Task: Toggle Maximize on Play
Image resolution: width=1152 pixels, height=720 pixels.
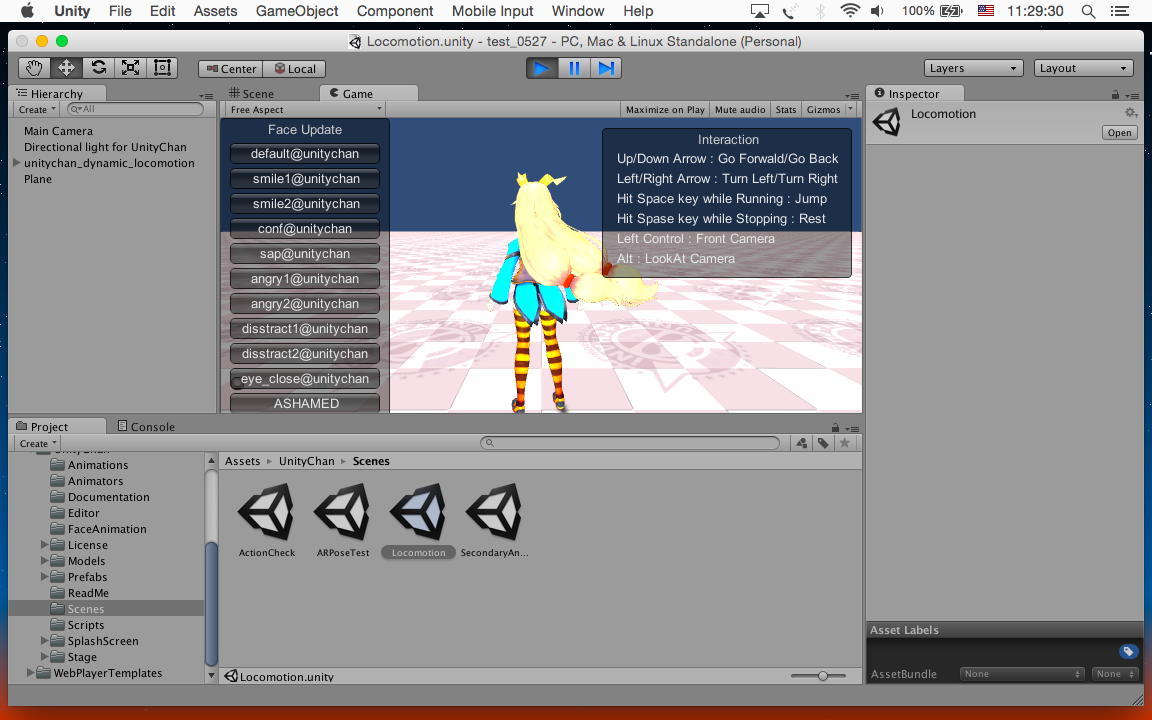Action: (x=665, y=109)
